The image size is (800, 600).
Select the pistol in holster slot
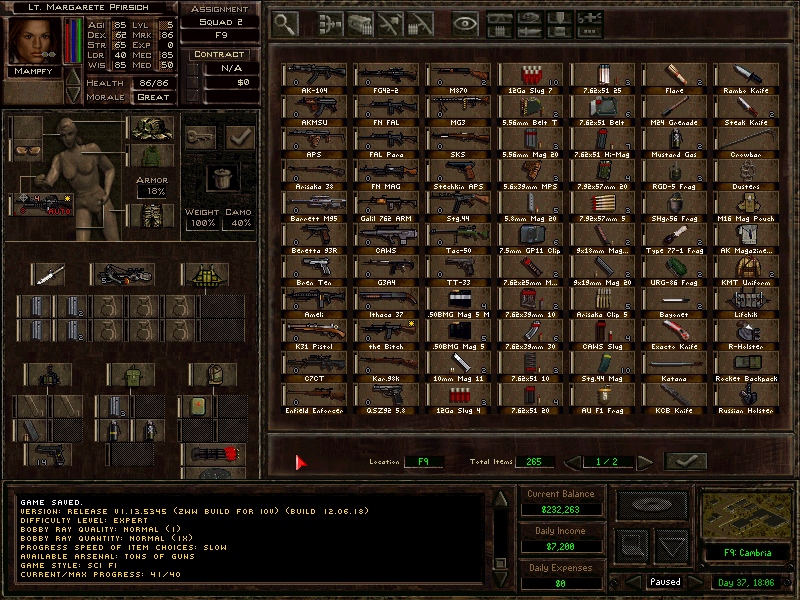(49, 455)
